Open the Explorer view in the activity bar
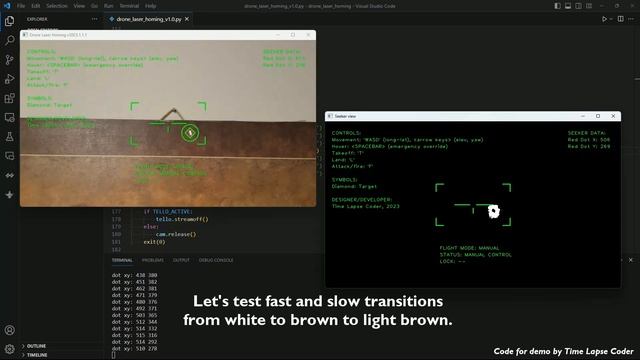The height and width of the screenshot is (360, 640). pyautogui.click(x=9, y=21)
